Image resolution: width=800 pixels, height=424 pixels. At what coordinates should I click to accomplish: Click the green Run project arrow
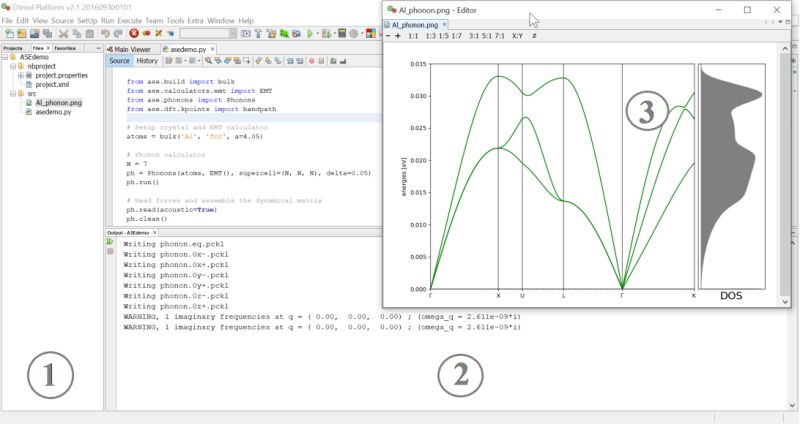(310, 34)
